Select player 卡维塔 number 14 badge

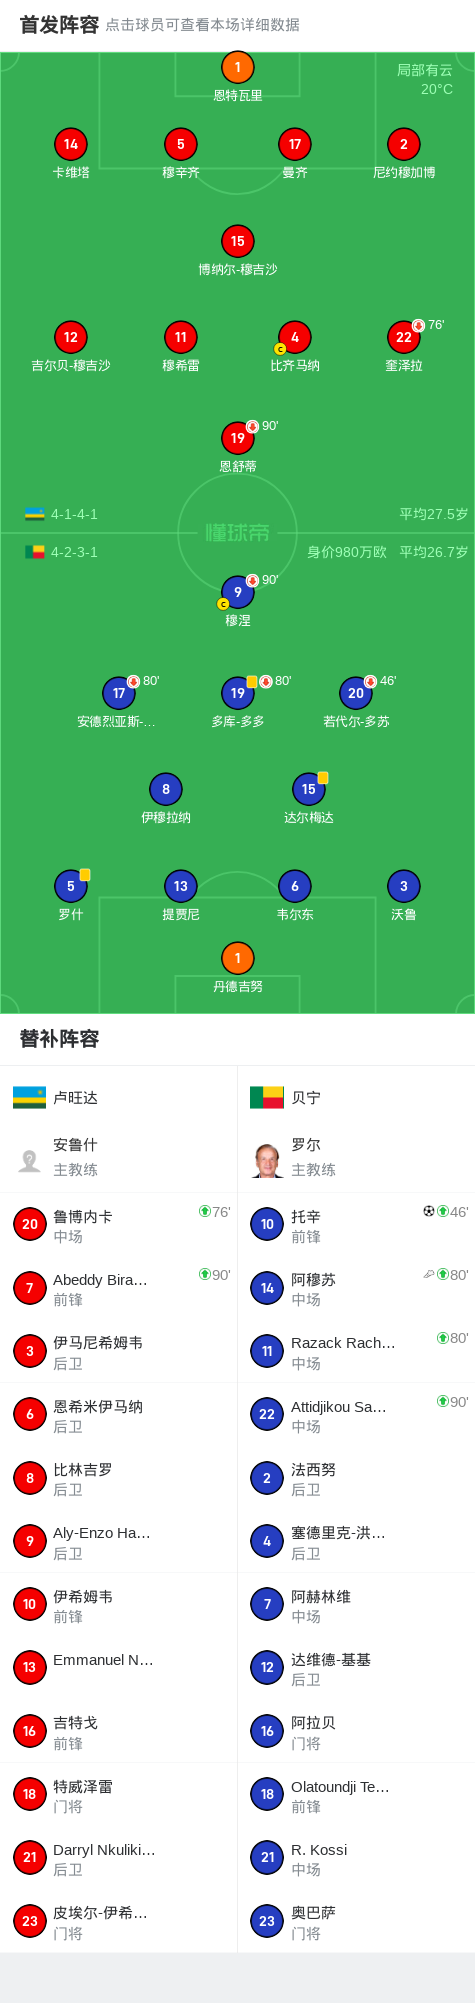pos(71,144)
